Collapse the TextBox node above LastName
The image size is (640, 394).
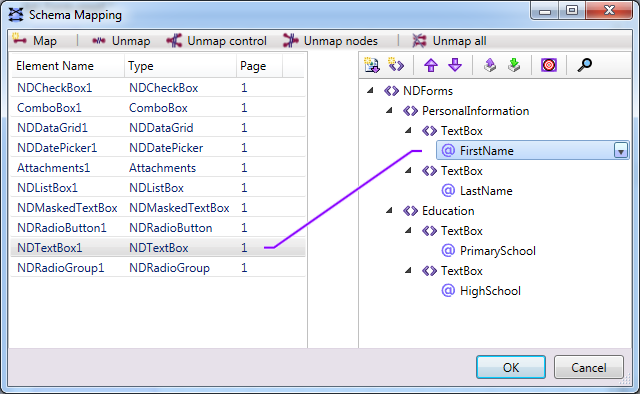pyautogui.click(x=408, y=170)
